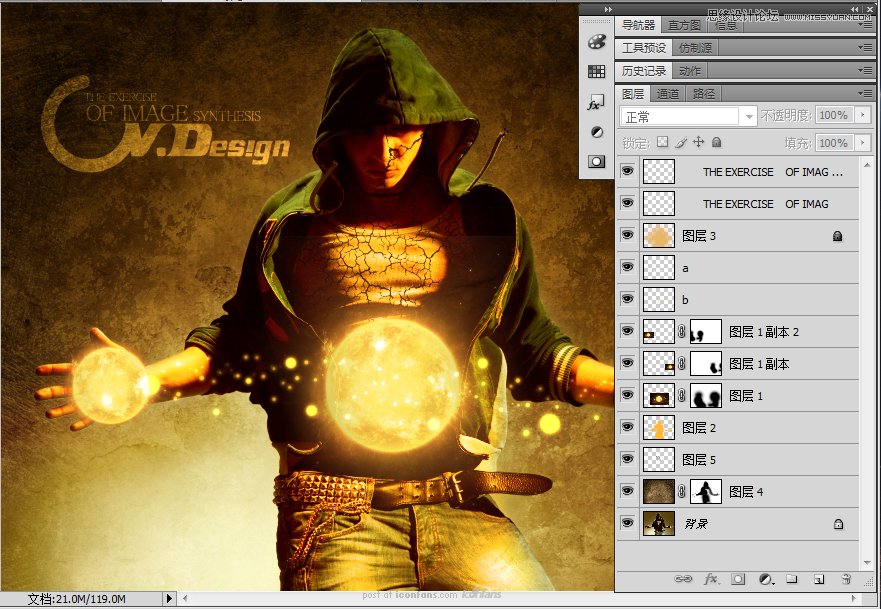
Task: Switch to the 历史记录 tab
Action: [644, 71]
